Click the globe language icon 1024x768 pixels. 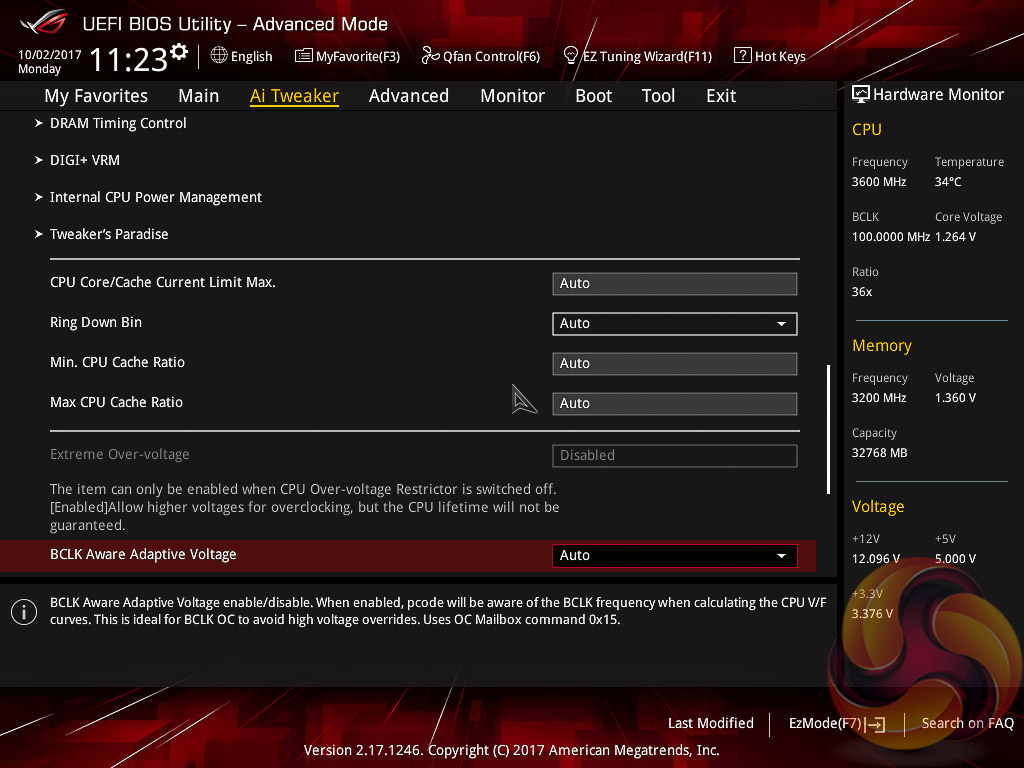[x=219, y=56]
